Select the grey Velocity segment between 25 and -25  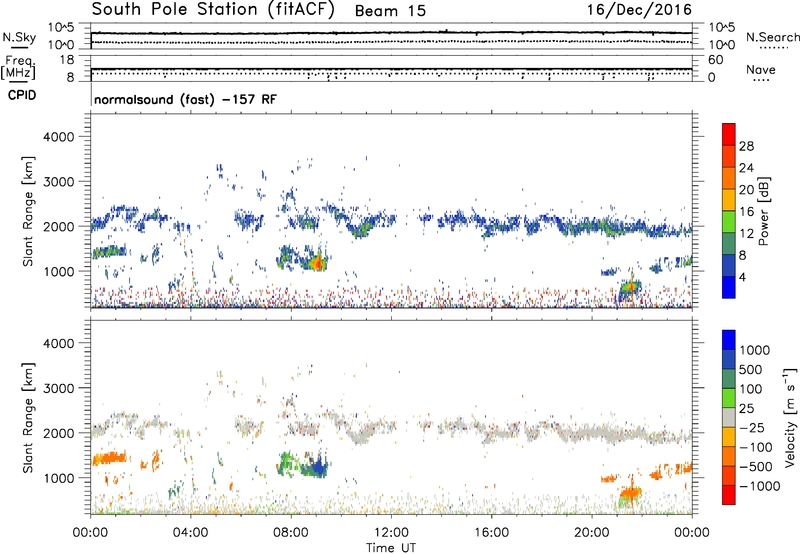729,417
